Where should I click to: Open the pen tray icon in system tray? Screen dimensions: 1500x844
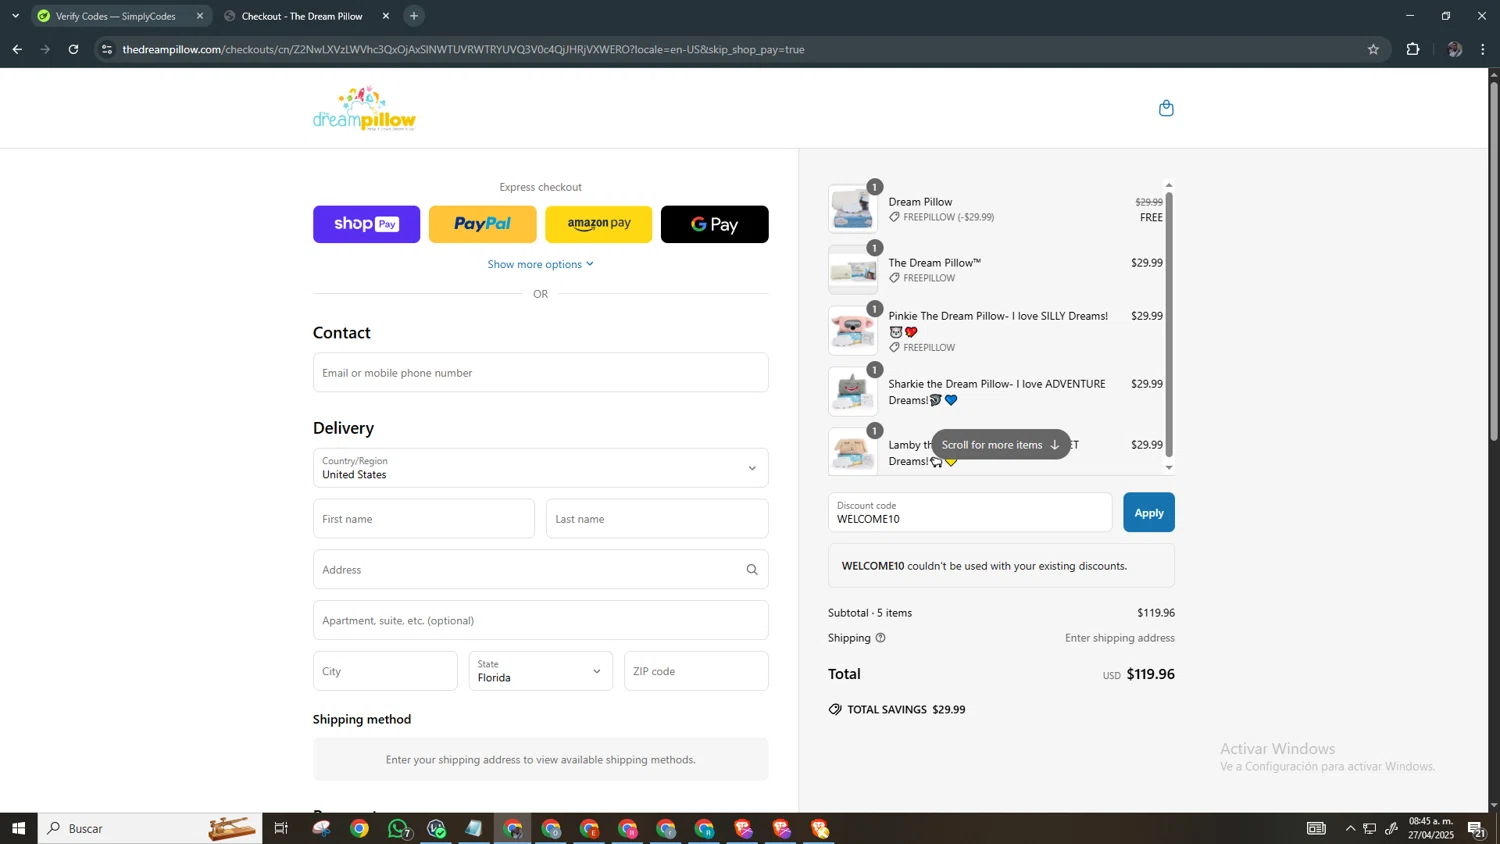point(1391,828)
